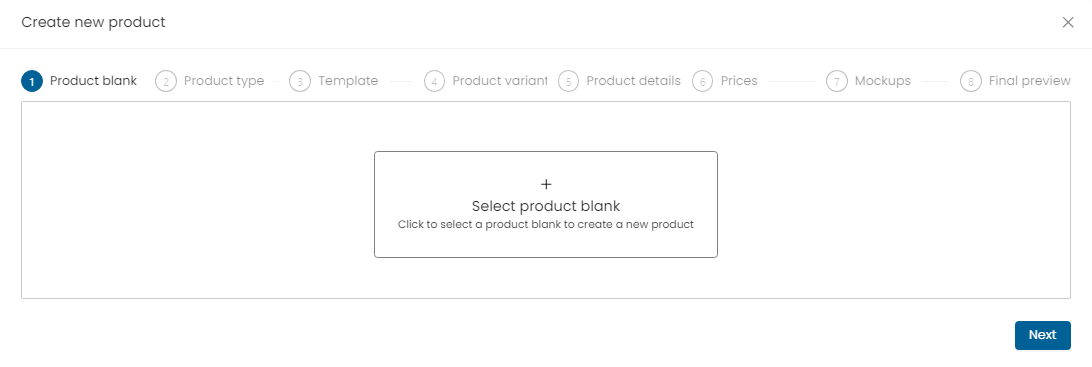The height and width of the screenshot is (367, 1092).
Task: Click the step 3 circle icon
Action: tap(300, 81)
